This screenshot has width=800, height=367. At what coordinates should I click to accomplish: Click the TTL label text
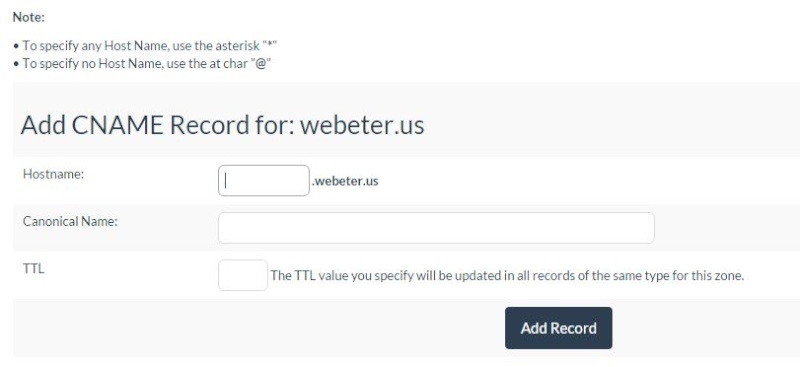(x=34, y=268)
